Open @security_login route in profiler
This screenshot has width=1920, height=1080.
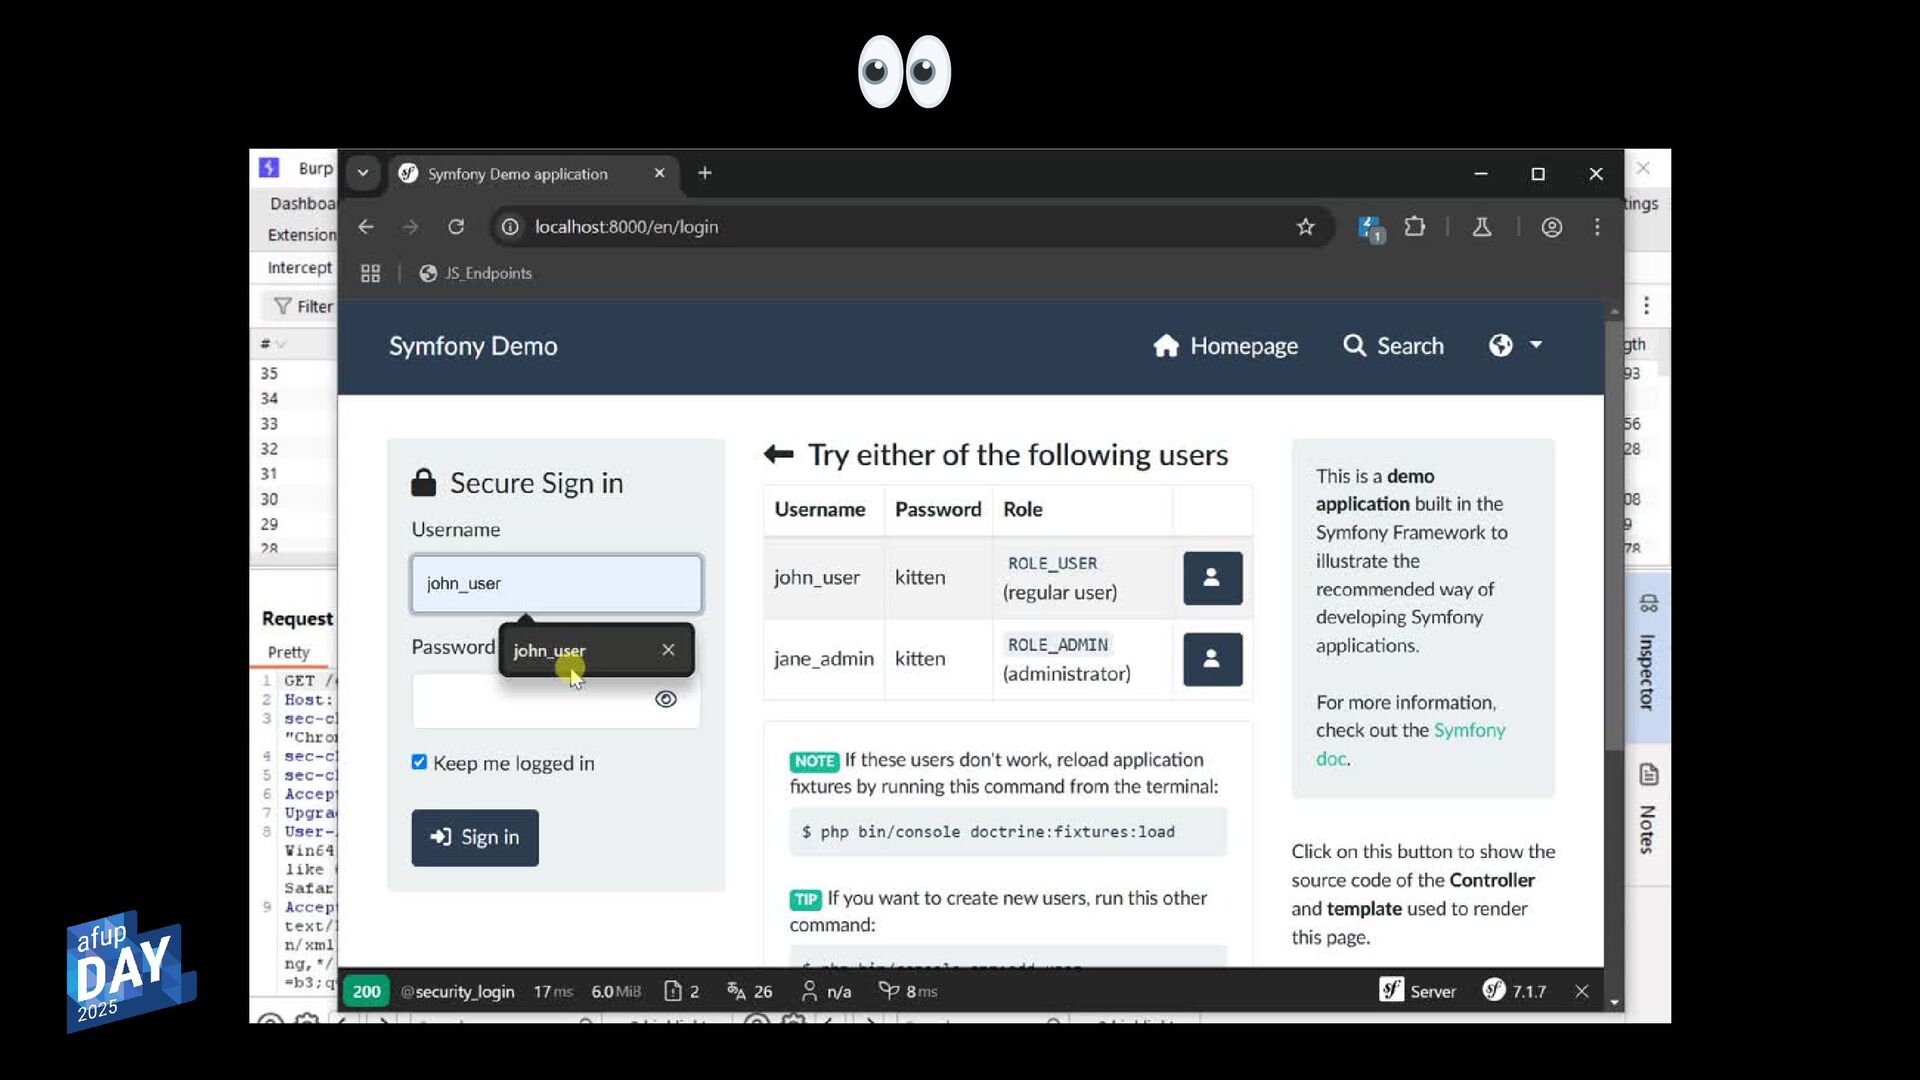click(x=457, y=991)
